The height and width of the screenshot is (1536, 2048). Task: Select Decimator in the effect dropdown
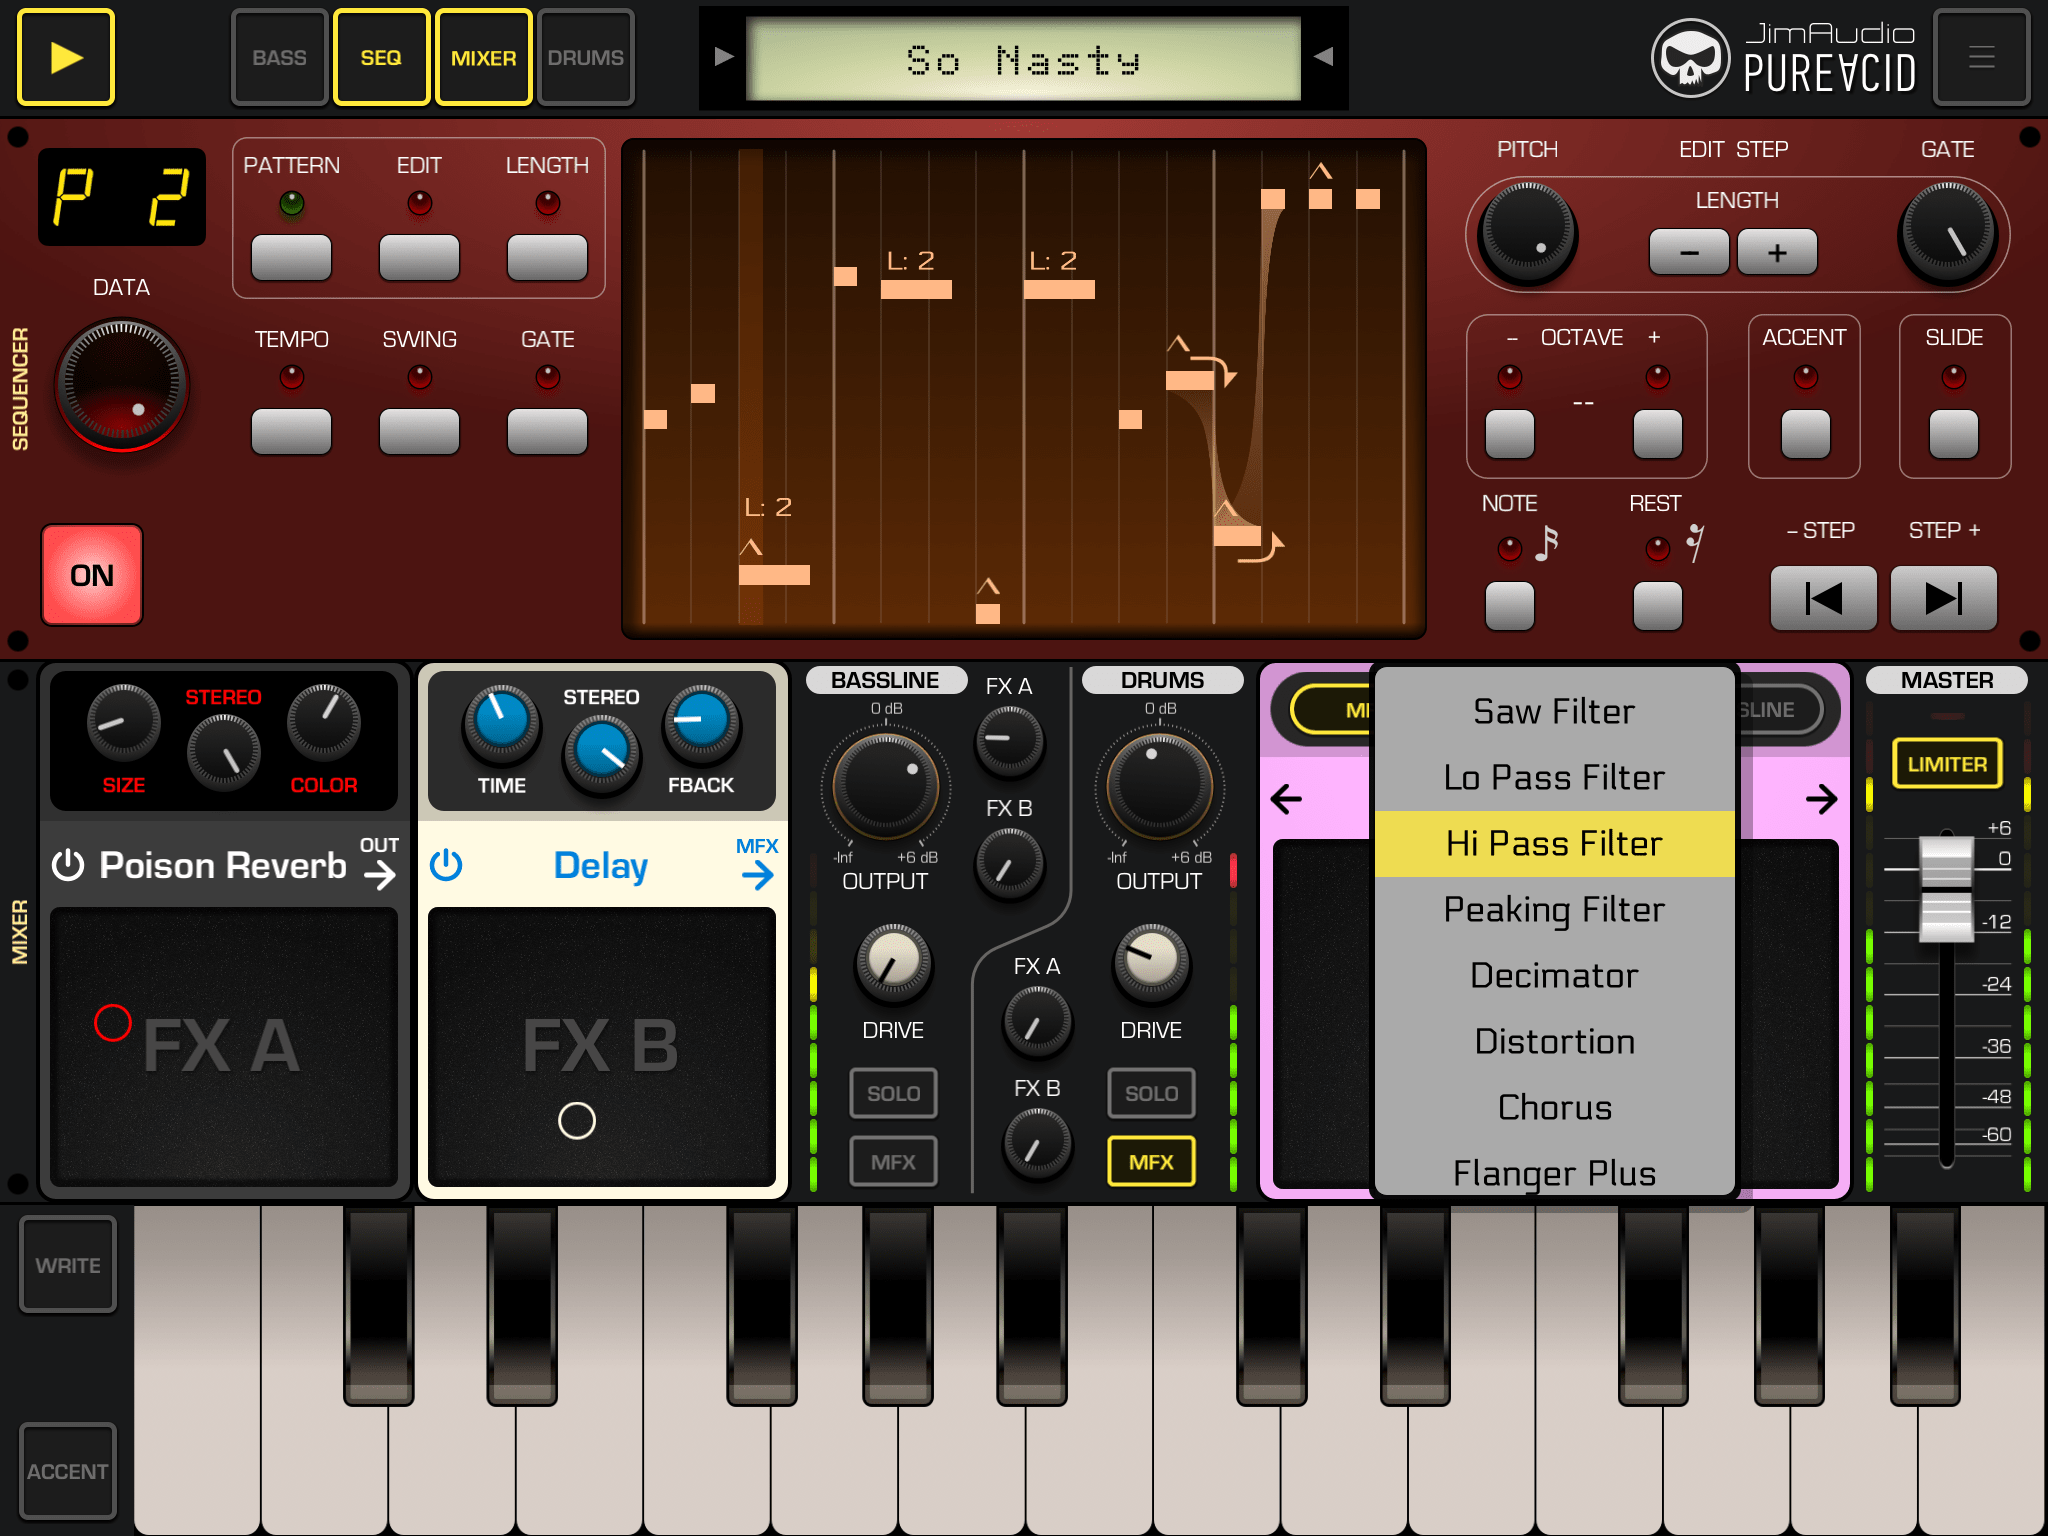click(x=1554, y=976)
